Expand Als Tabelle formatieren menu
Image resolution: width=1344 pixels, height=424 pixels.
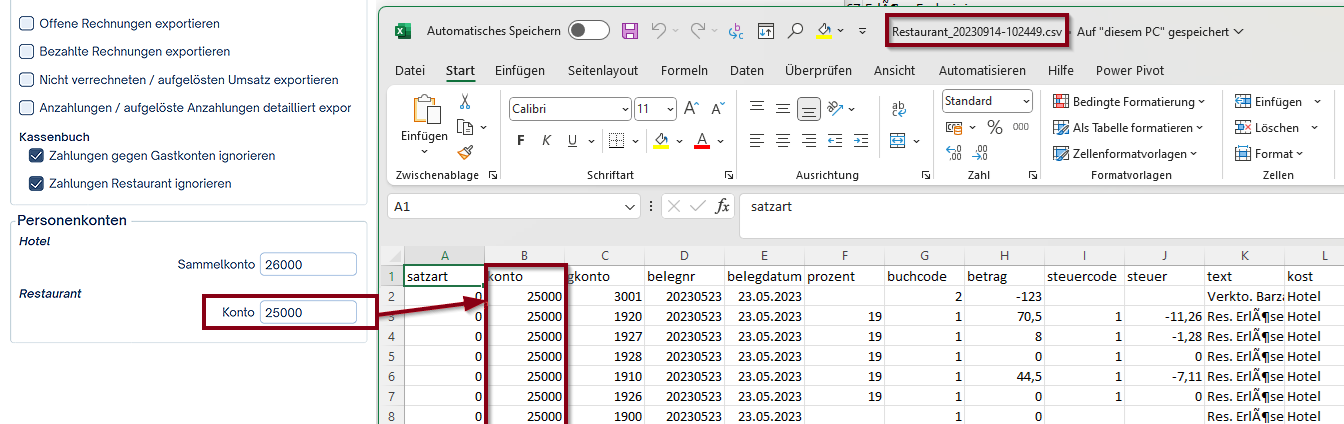1129,127
